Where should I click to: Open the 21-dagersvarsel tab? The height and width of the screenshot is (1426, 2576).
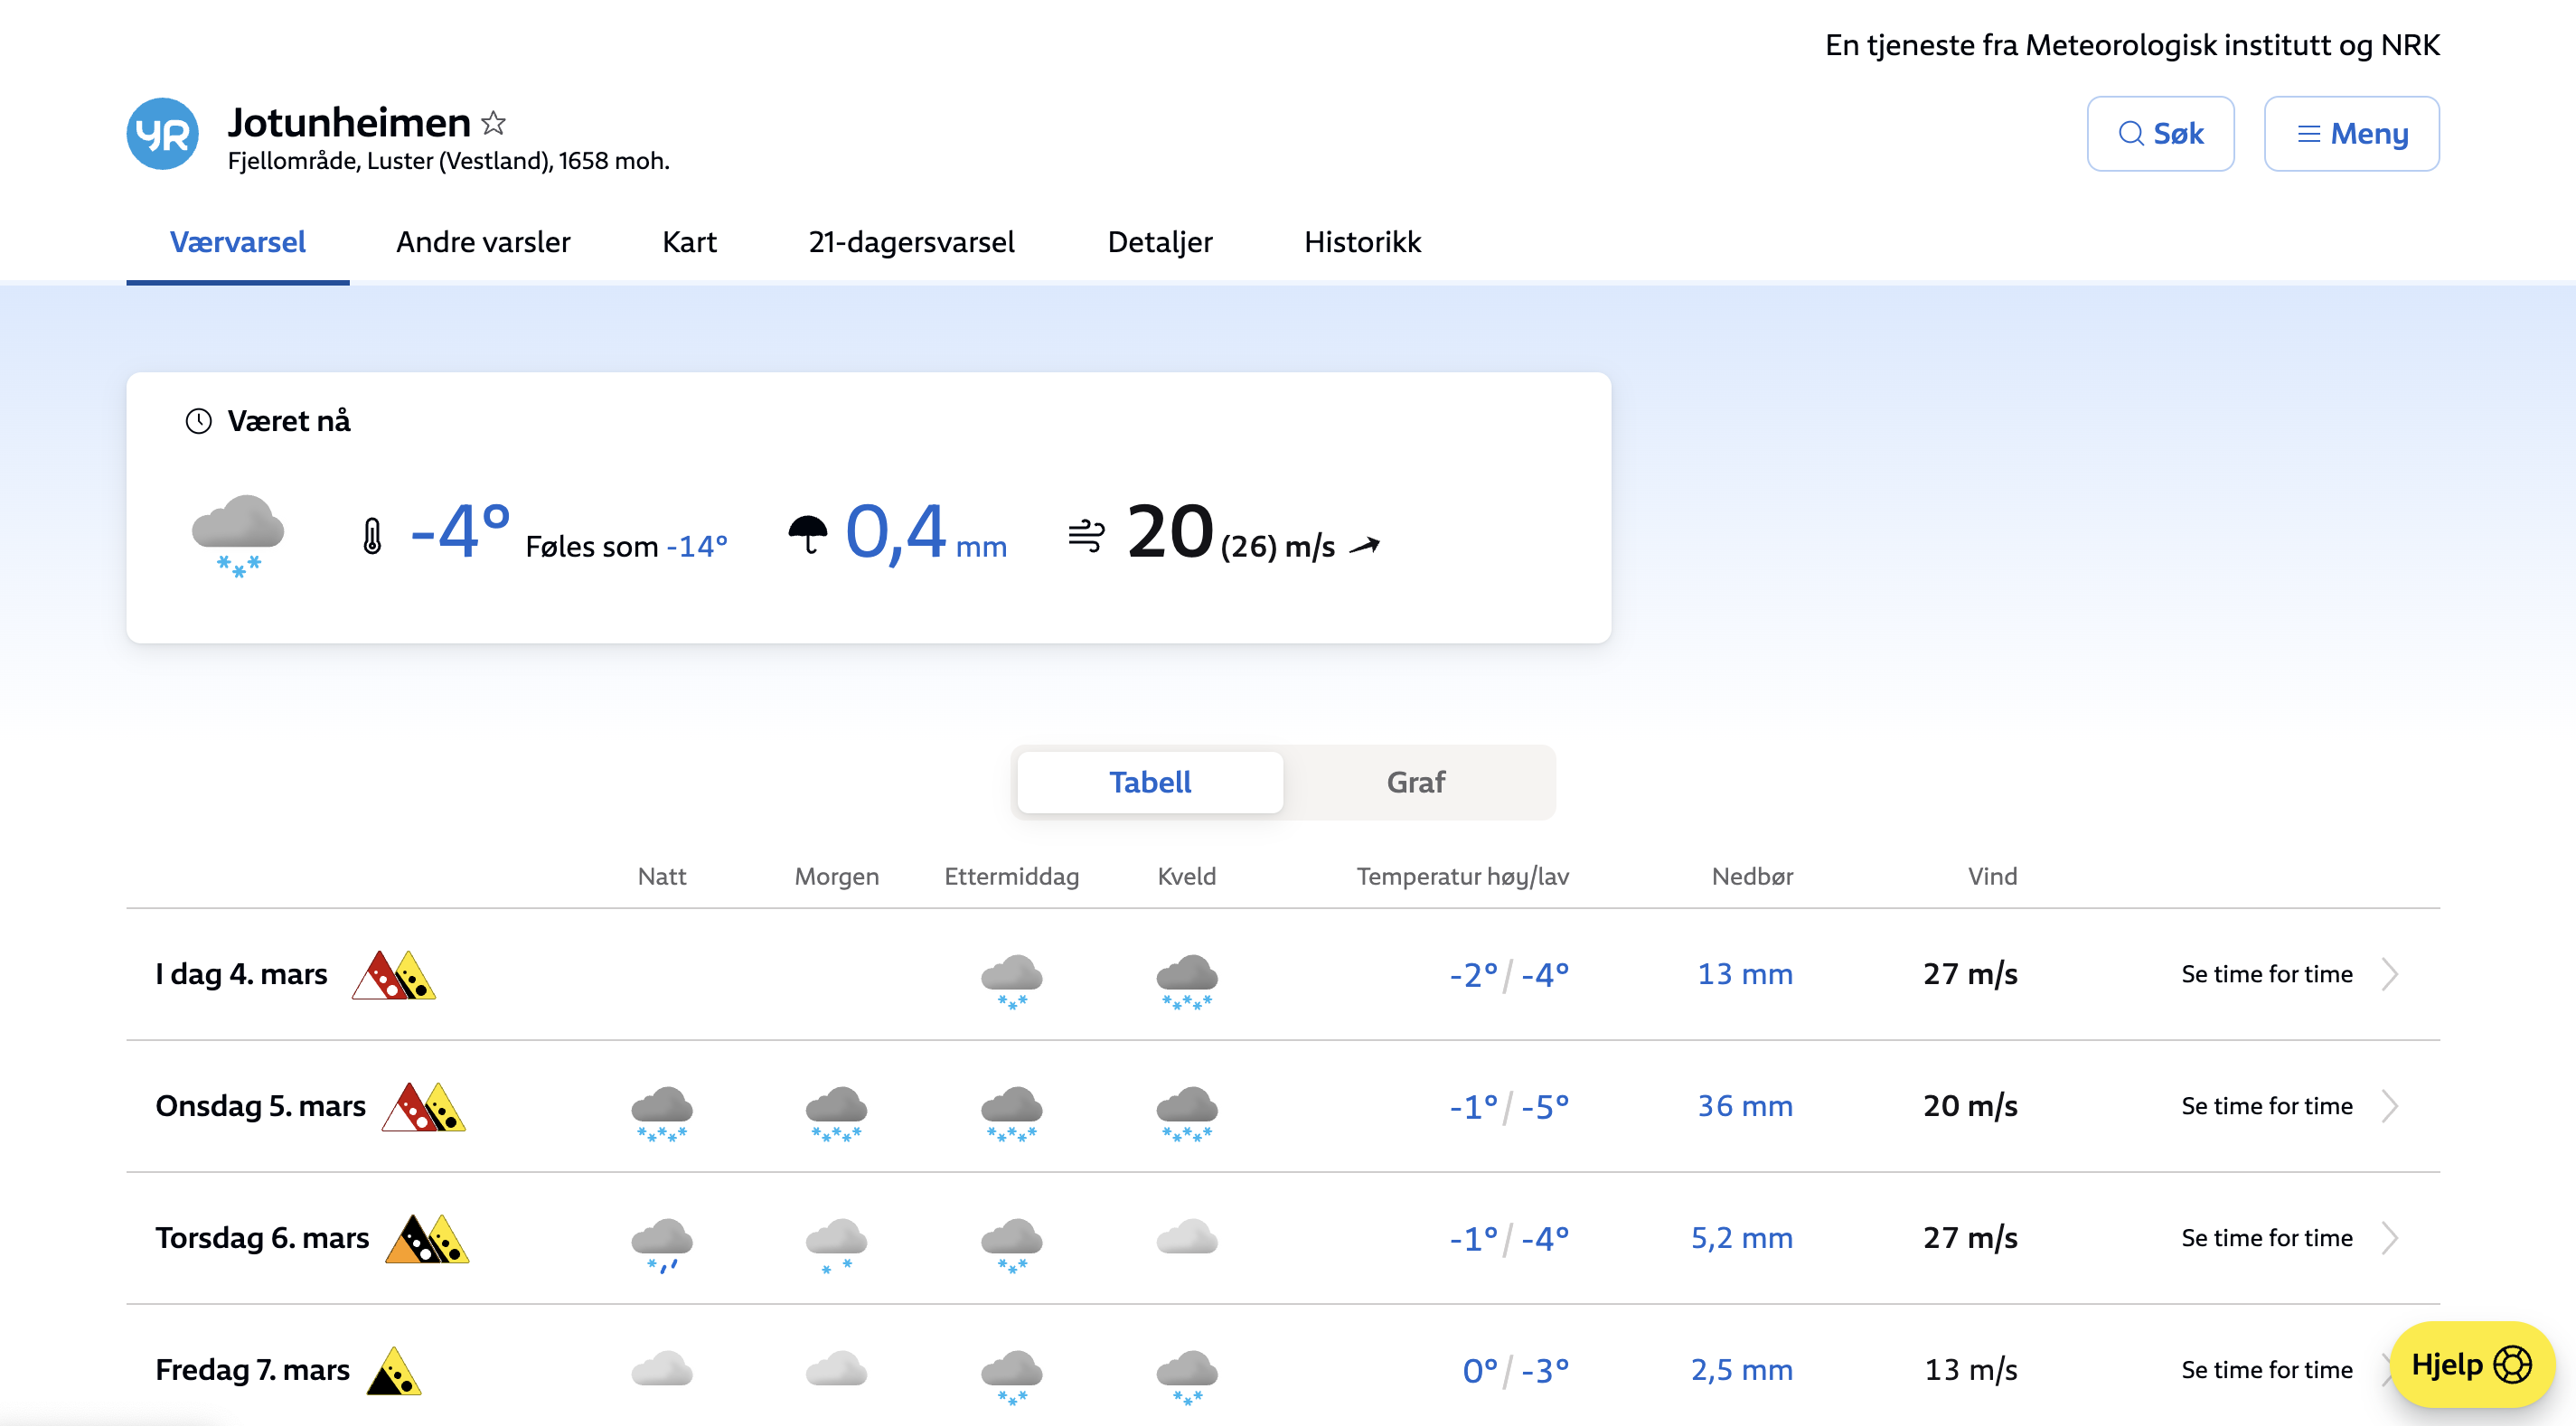point(911,242)
